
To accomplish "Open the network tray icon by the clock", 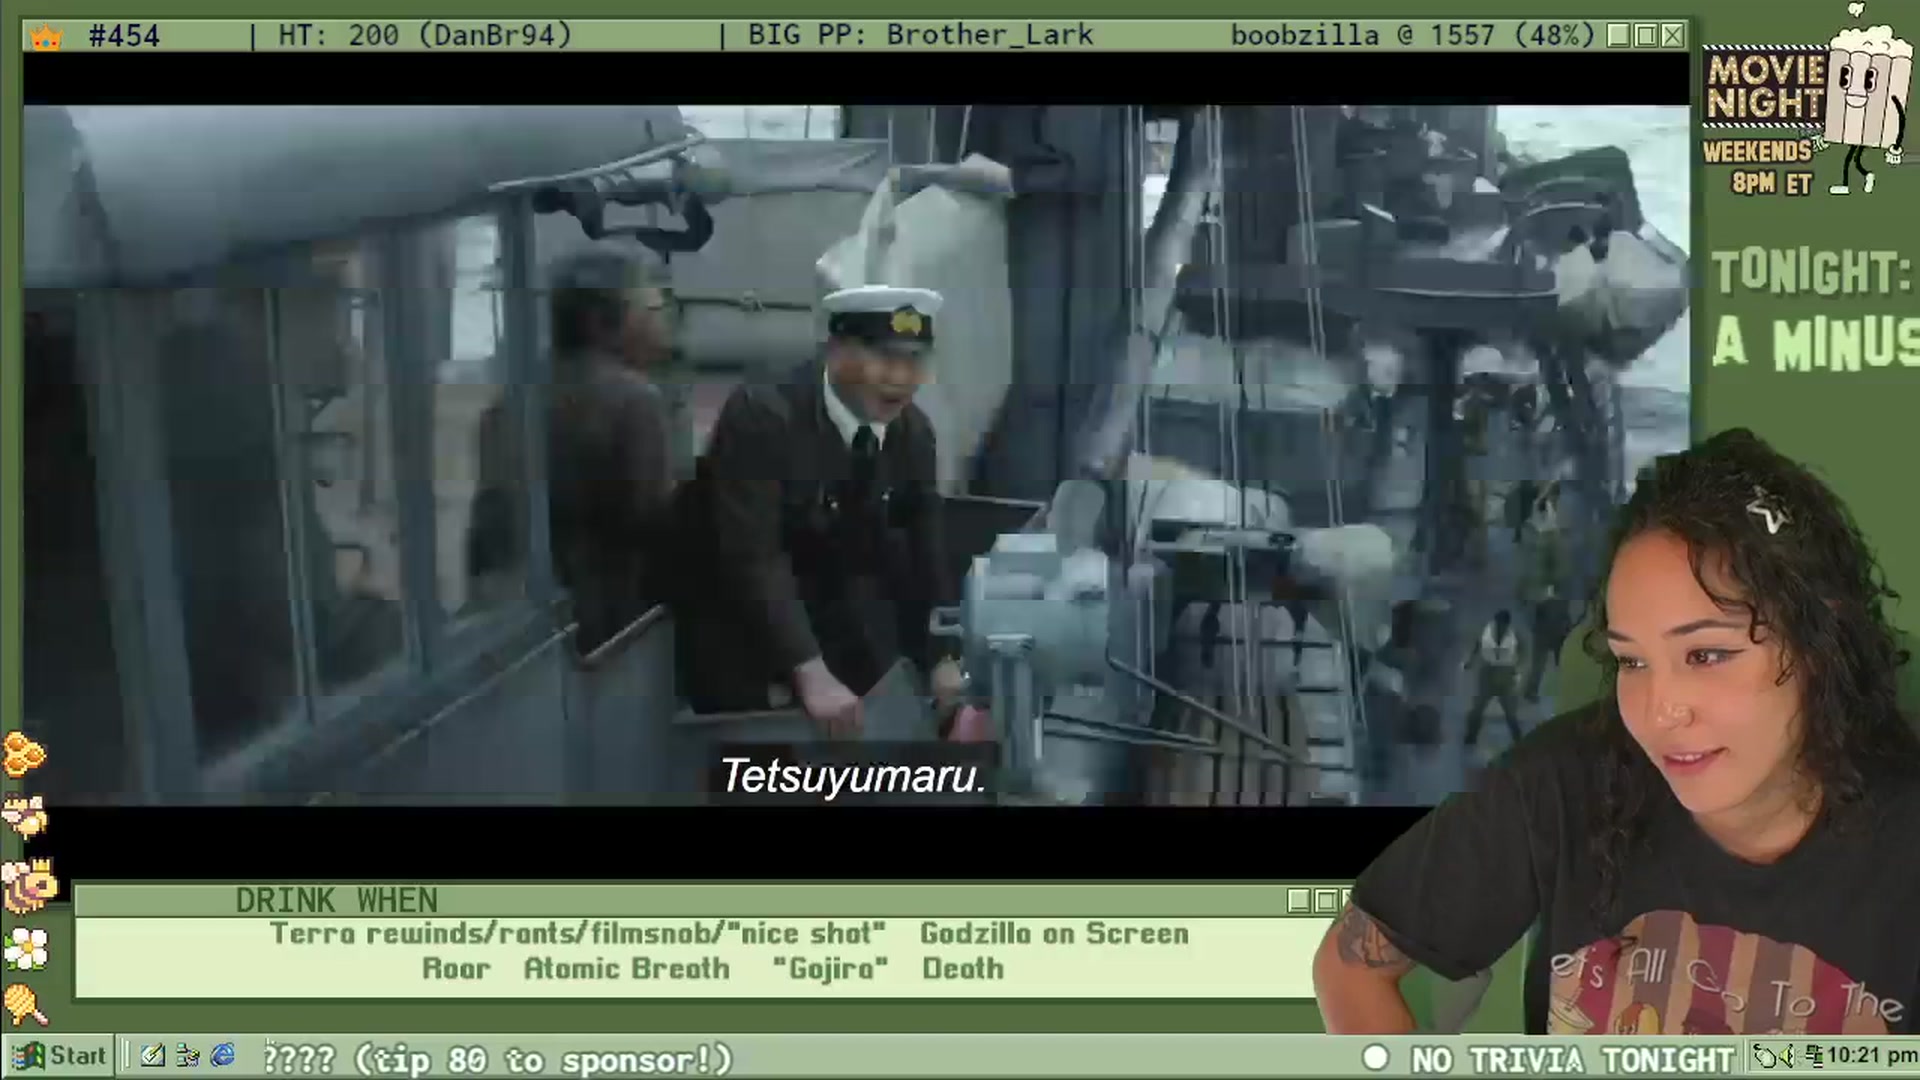I will (1814, 1056).
